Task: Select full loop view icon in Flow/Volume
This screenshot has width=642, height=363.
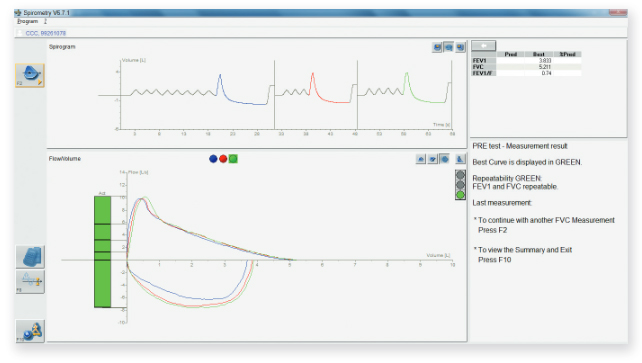Action: coord(445,159)
